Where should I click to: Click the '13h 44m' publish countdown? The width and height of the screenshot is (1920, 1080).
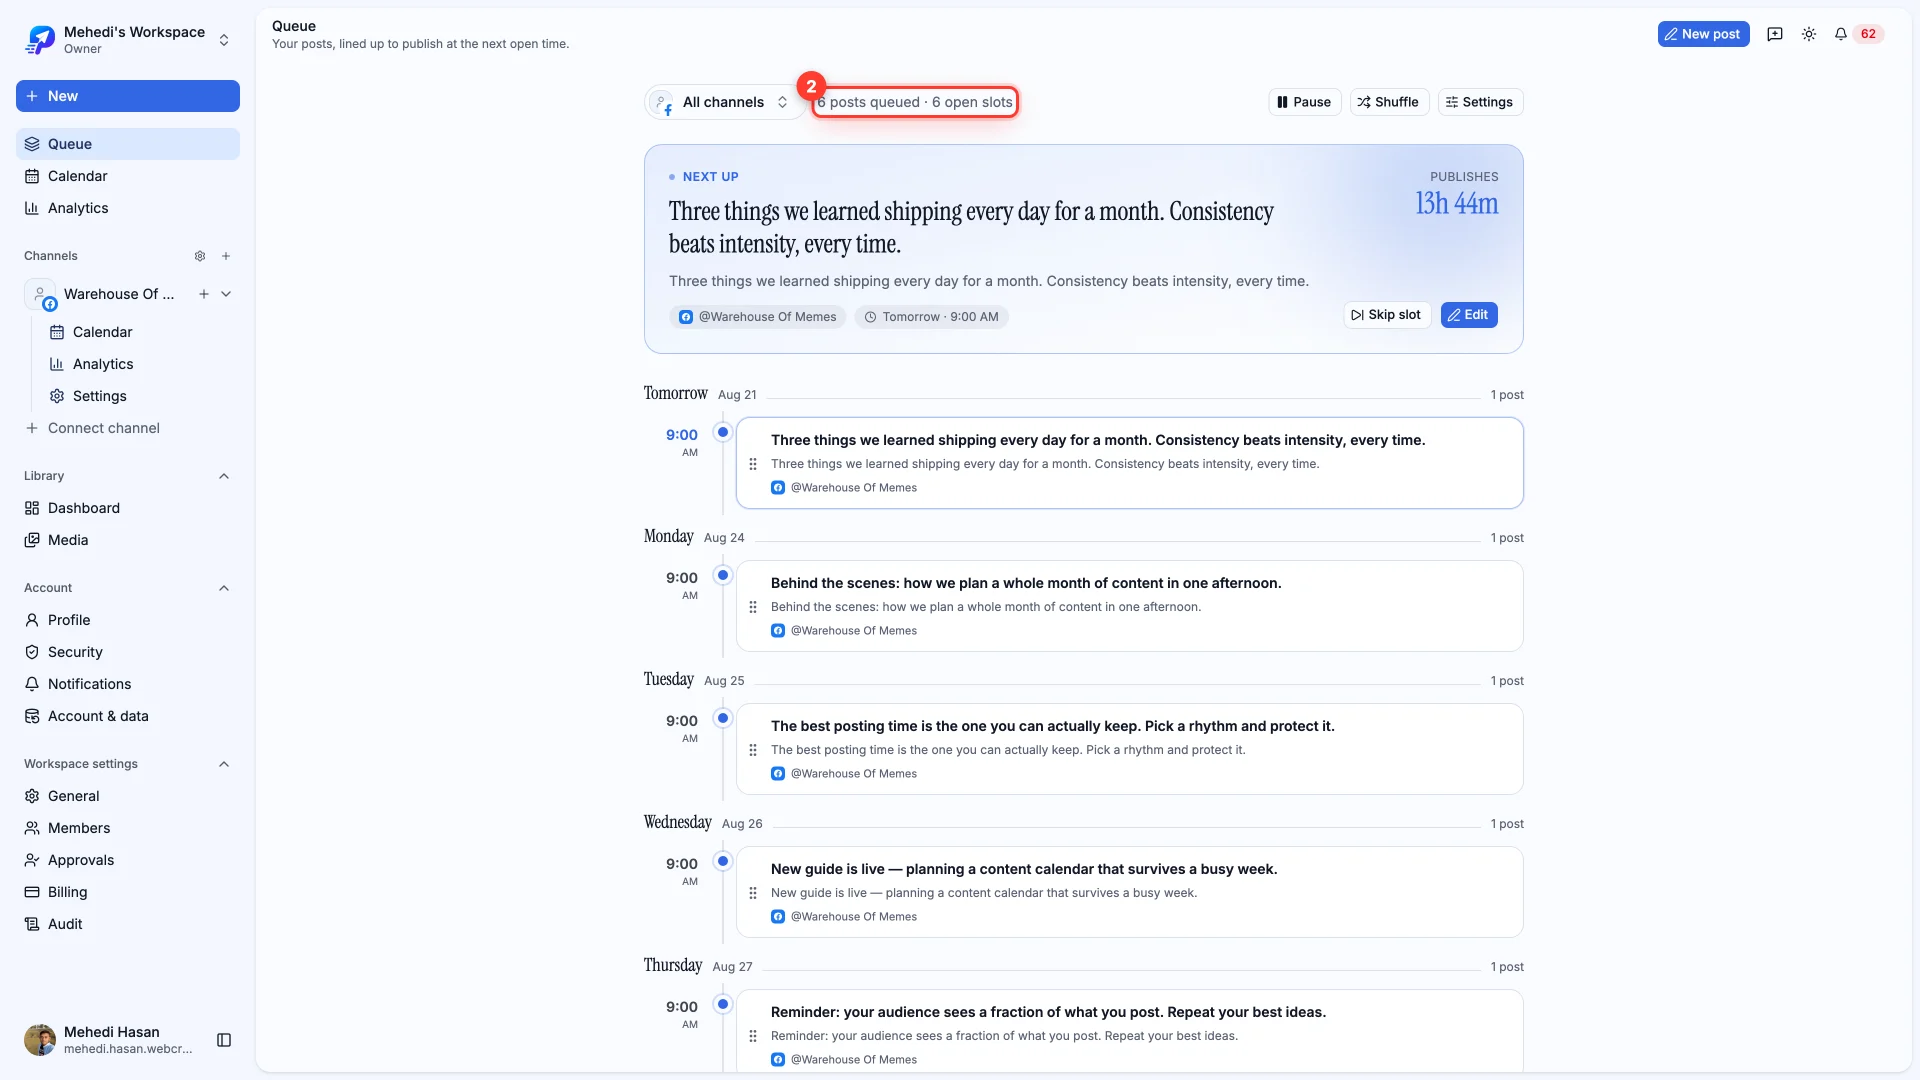click(x=1456, y=204)
